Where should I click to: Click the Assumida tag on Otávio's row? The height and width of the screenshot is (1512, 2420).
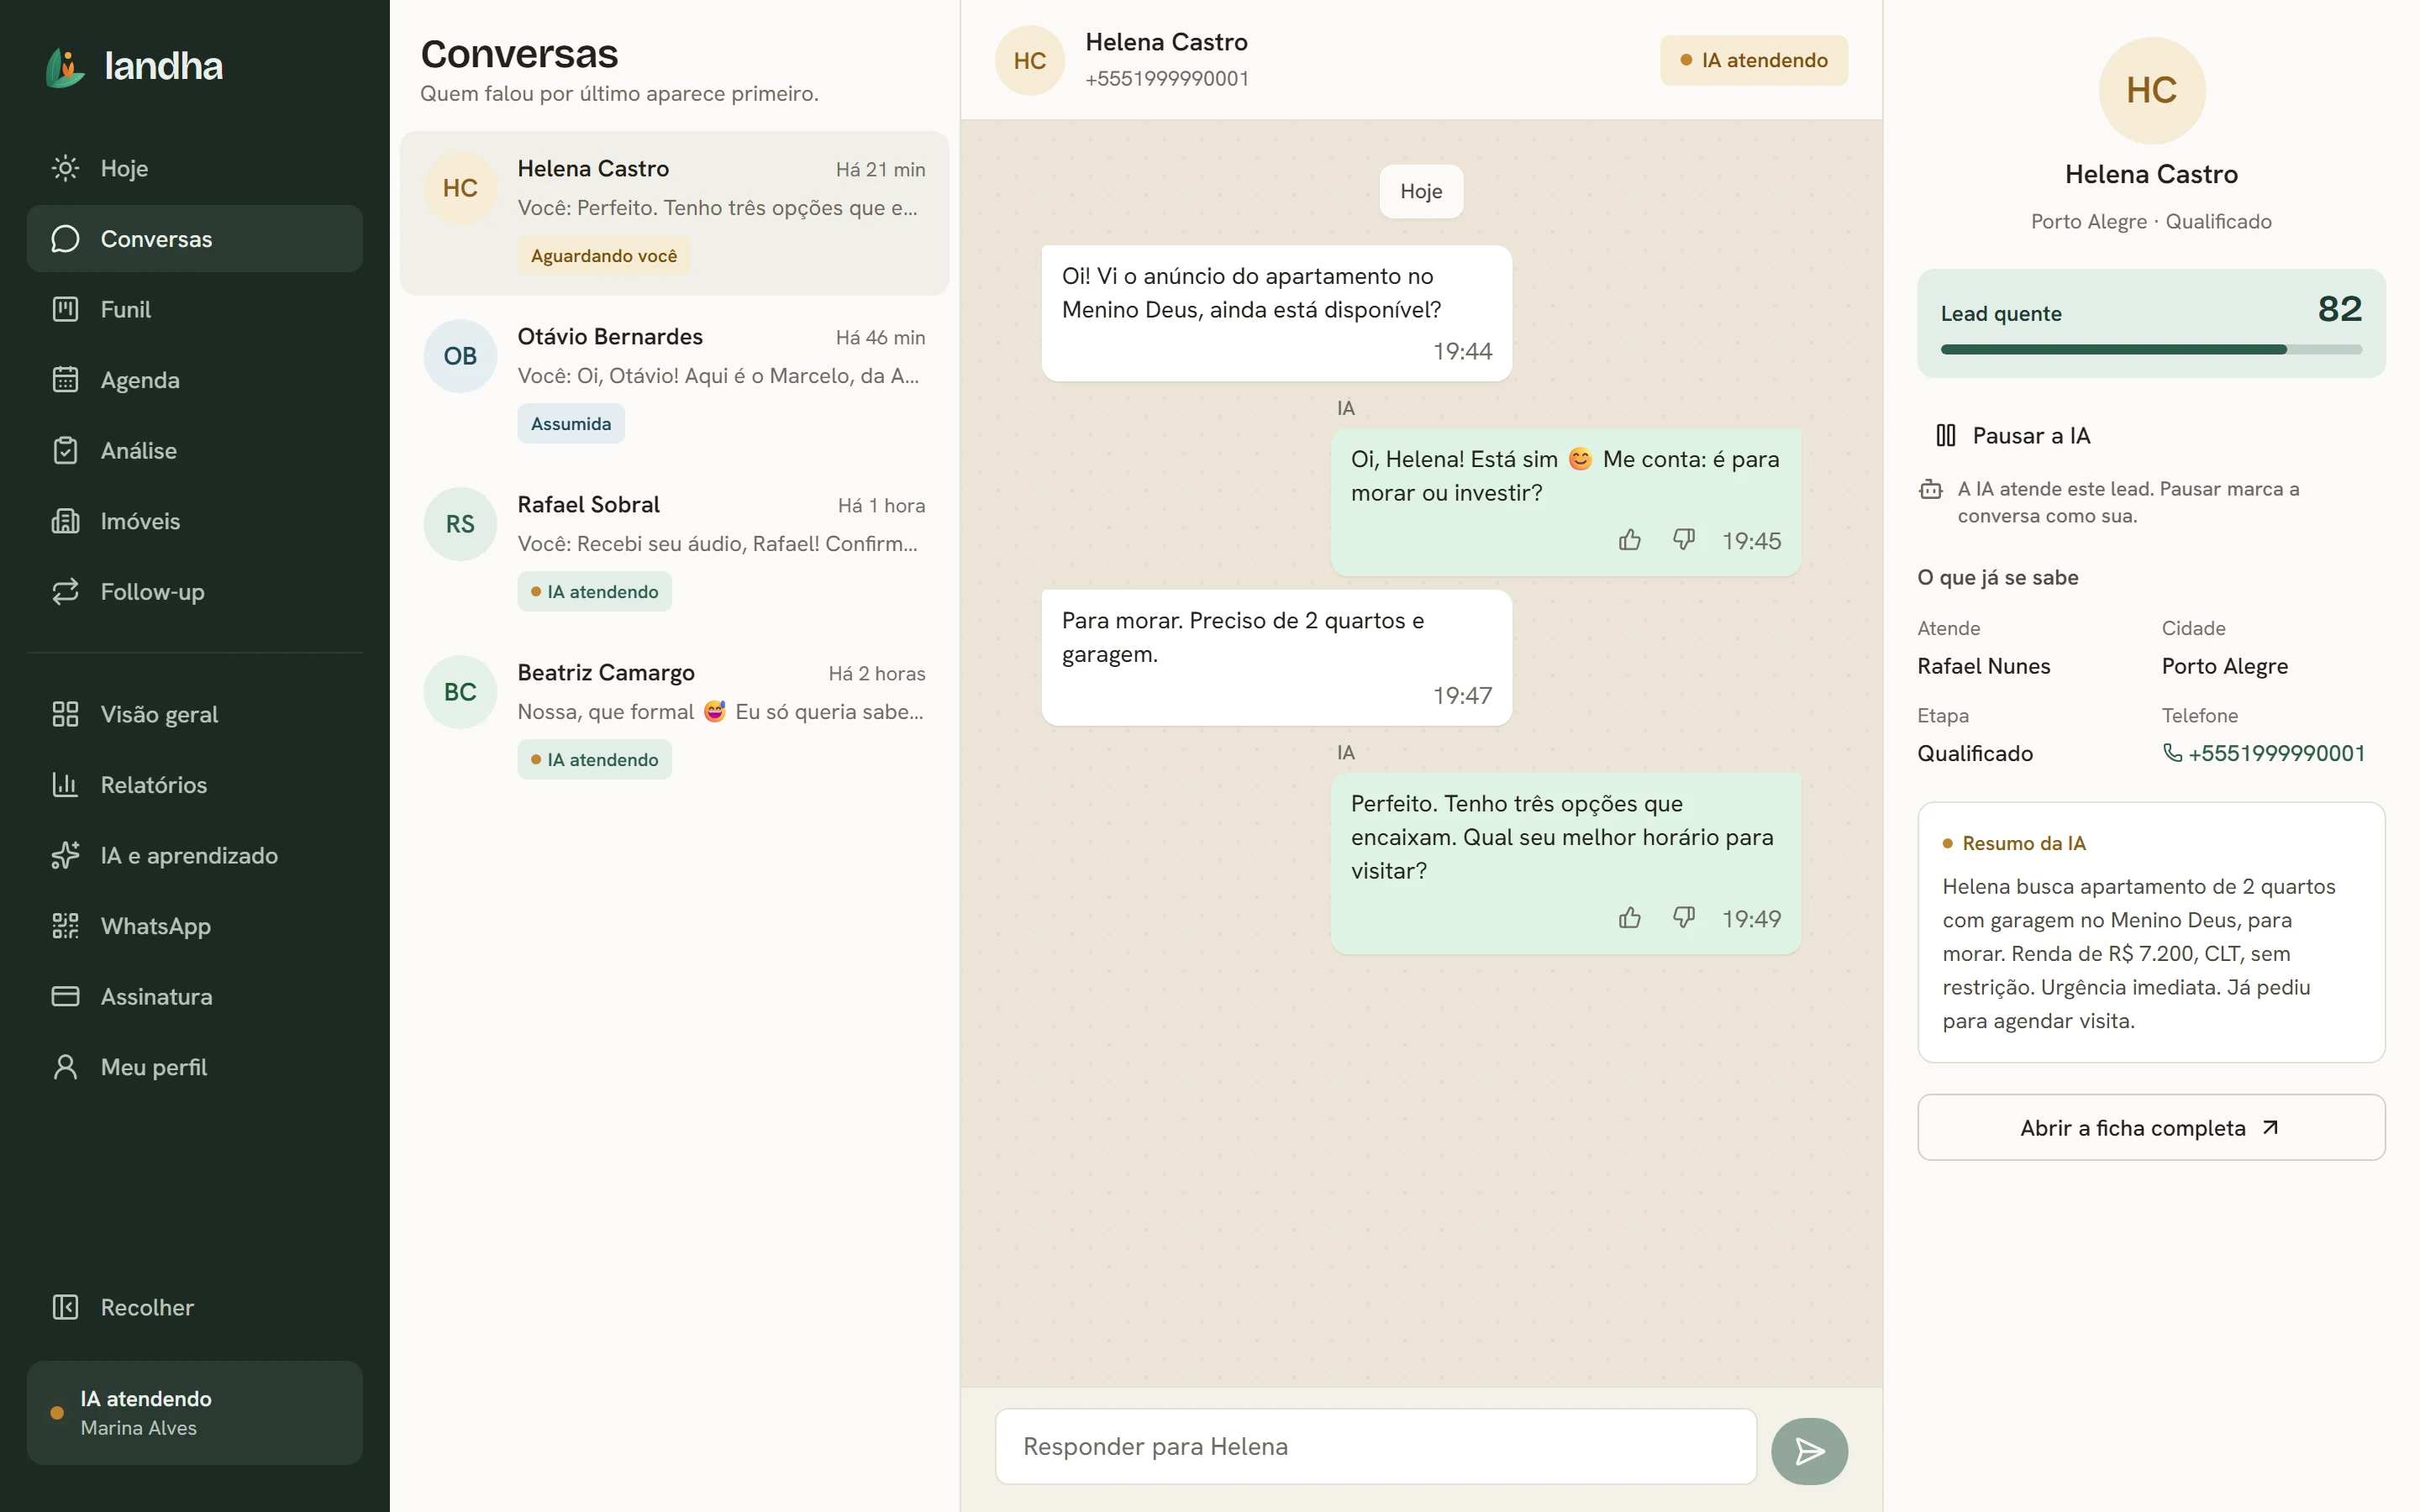click(x=571, y=424)
